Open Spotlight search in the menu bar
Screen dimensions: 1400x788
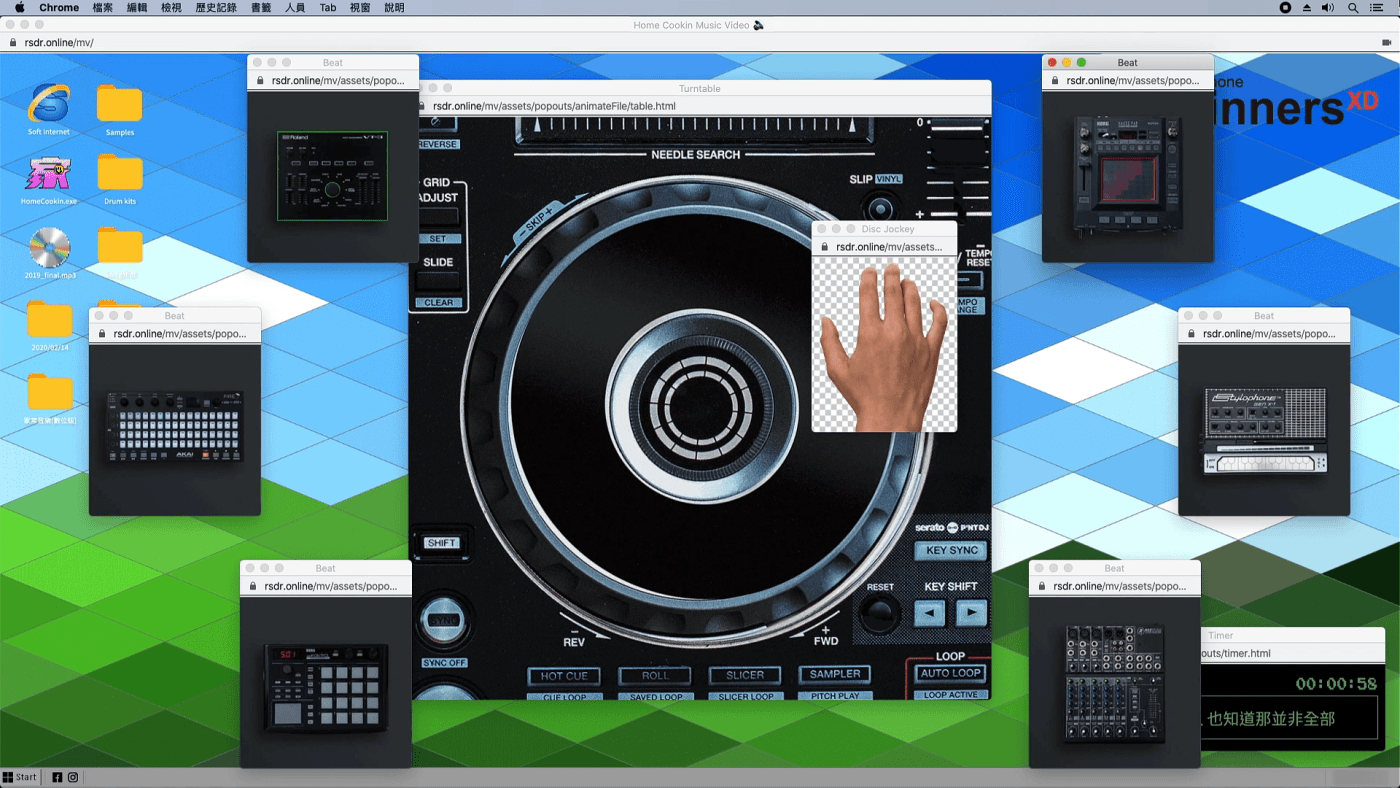coord(1353,7)
